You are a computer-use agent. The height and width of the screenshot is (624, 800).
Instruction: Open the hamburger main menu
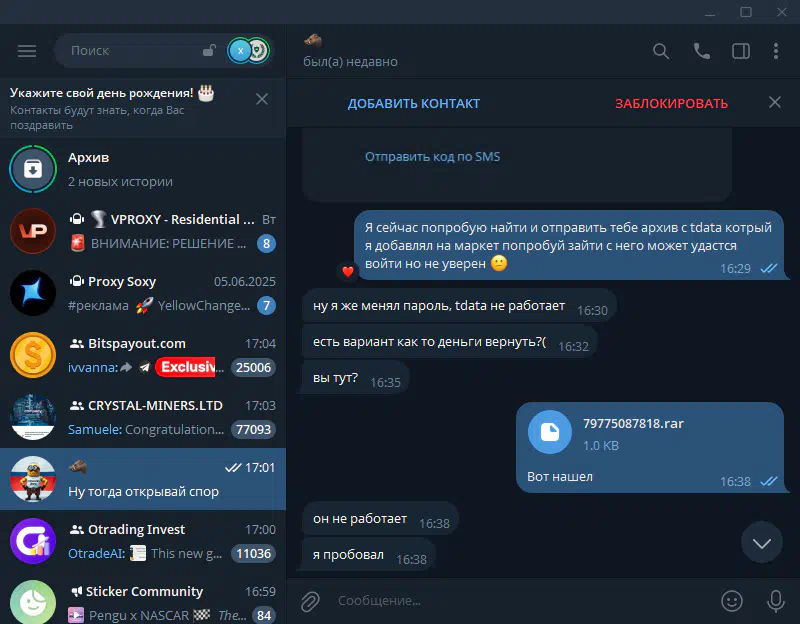[27, 51]
